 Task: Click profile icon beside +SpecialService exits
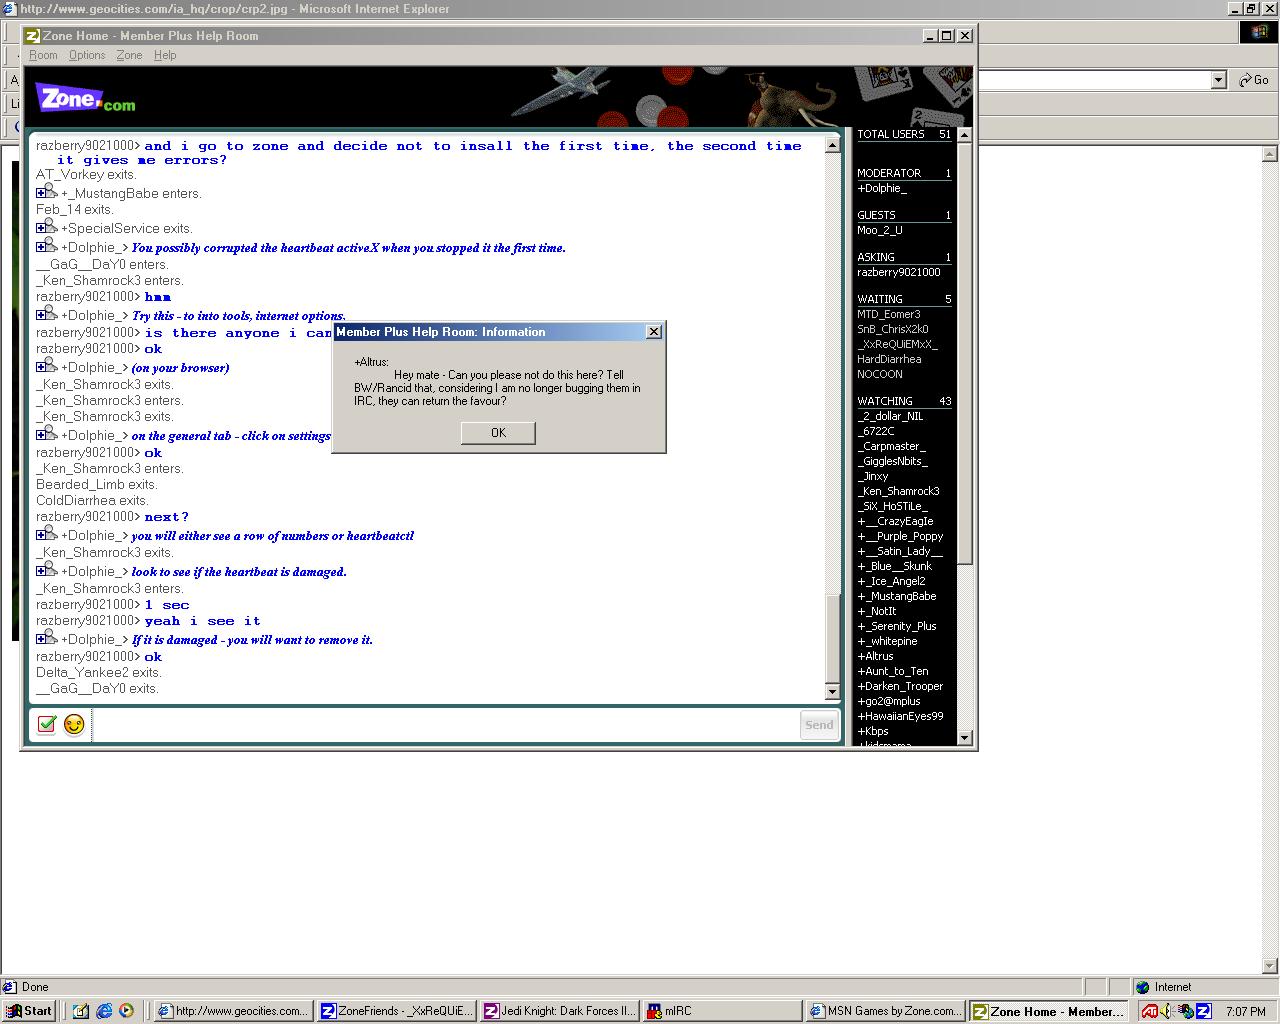point(47,227)
